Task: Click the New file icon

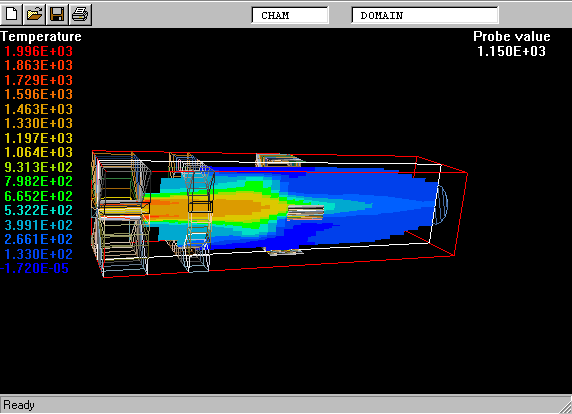Action: point(11,14)
